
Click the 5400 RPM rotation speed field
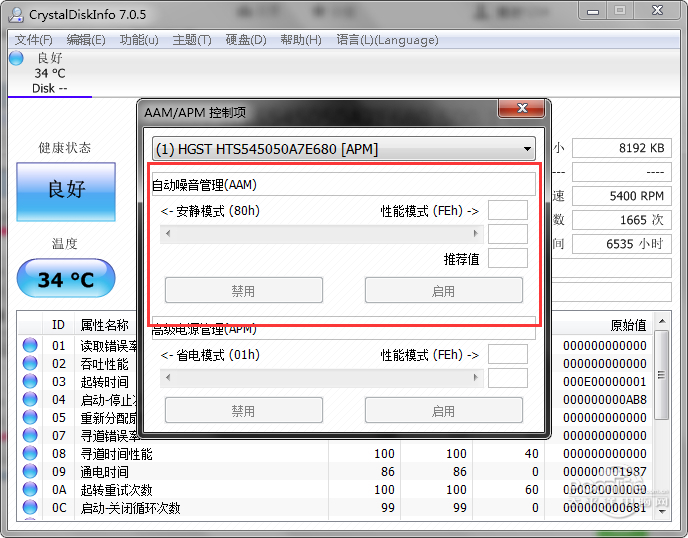pos(622,196)
